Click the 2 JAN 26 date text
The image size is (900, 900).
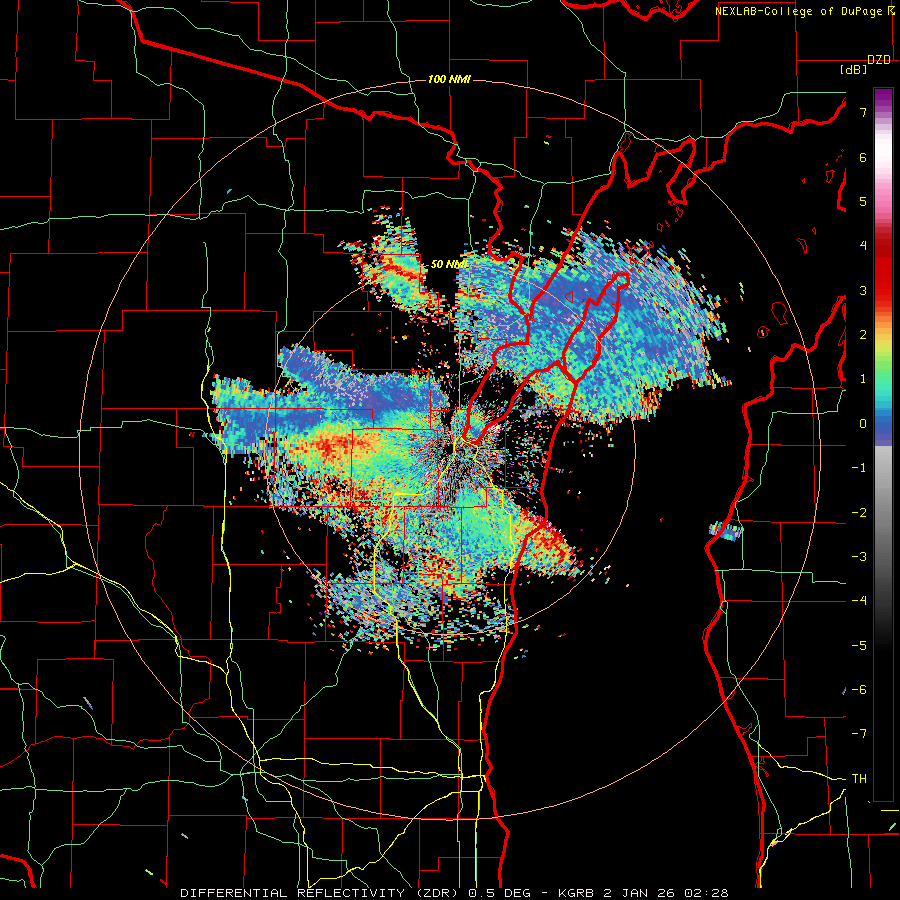(640, 893)
